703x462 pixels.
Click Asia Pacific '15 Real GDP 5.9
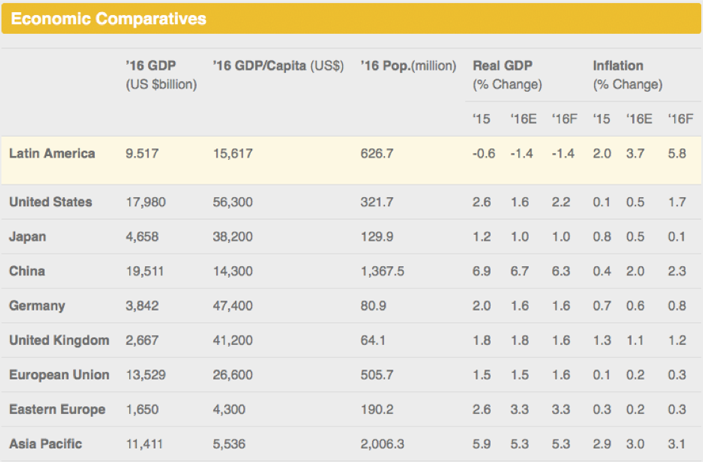tap(482, 444)
